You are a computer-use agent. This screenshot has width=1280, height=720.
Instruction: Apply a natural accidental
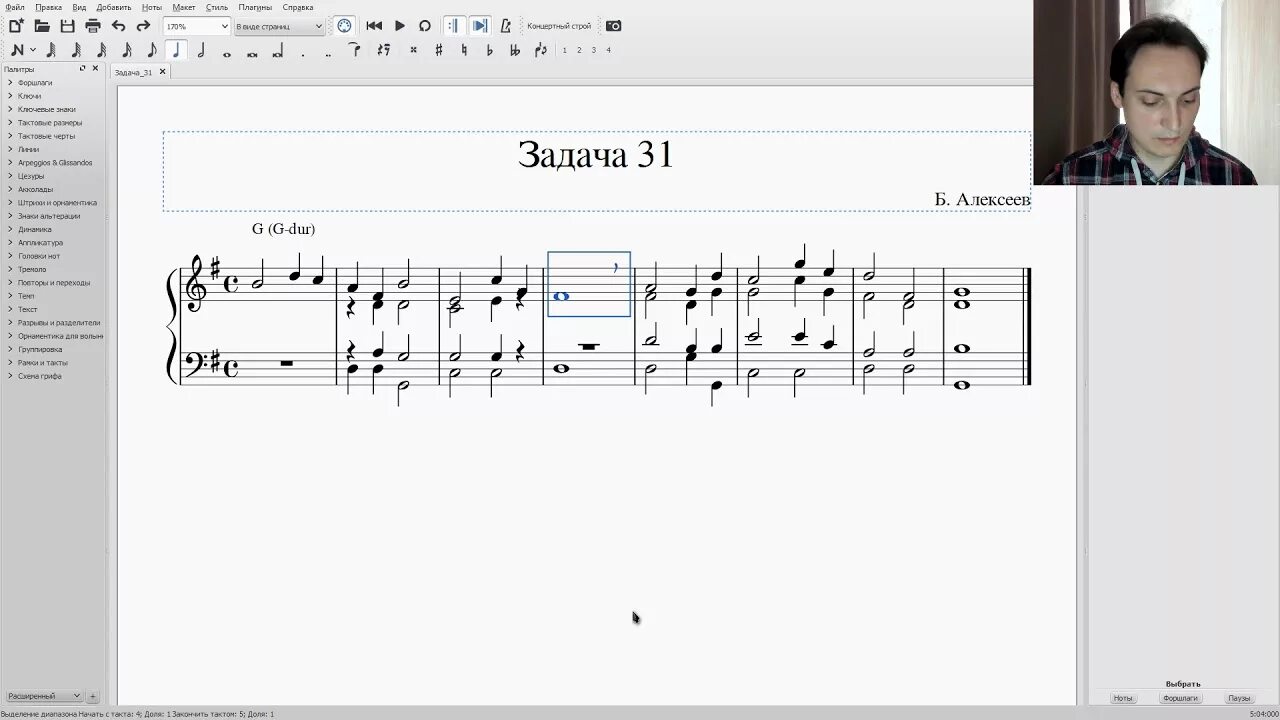pyautogui.click(x=464, y=50)
